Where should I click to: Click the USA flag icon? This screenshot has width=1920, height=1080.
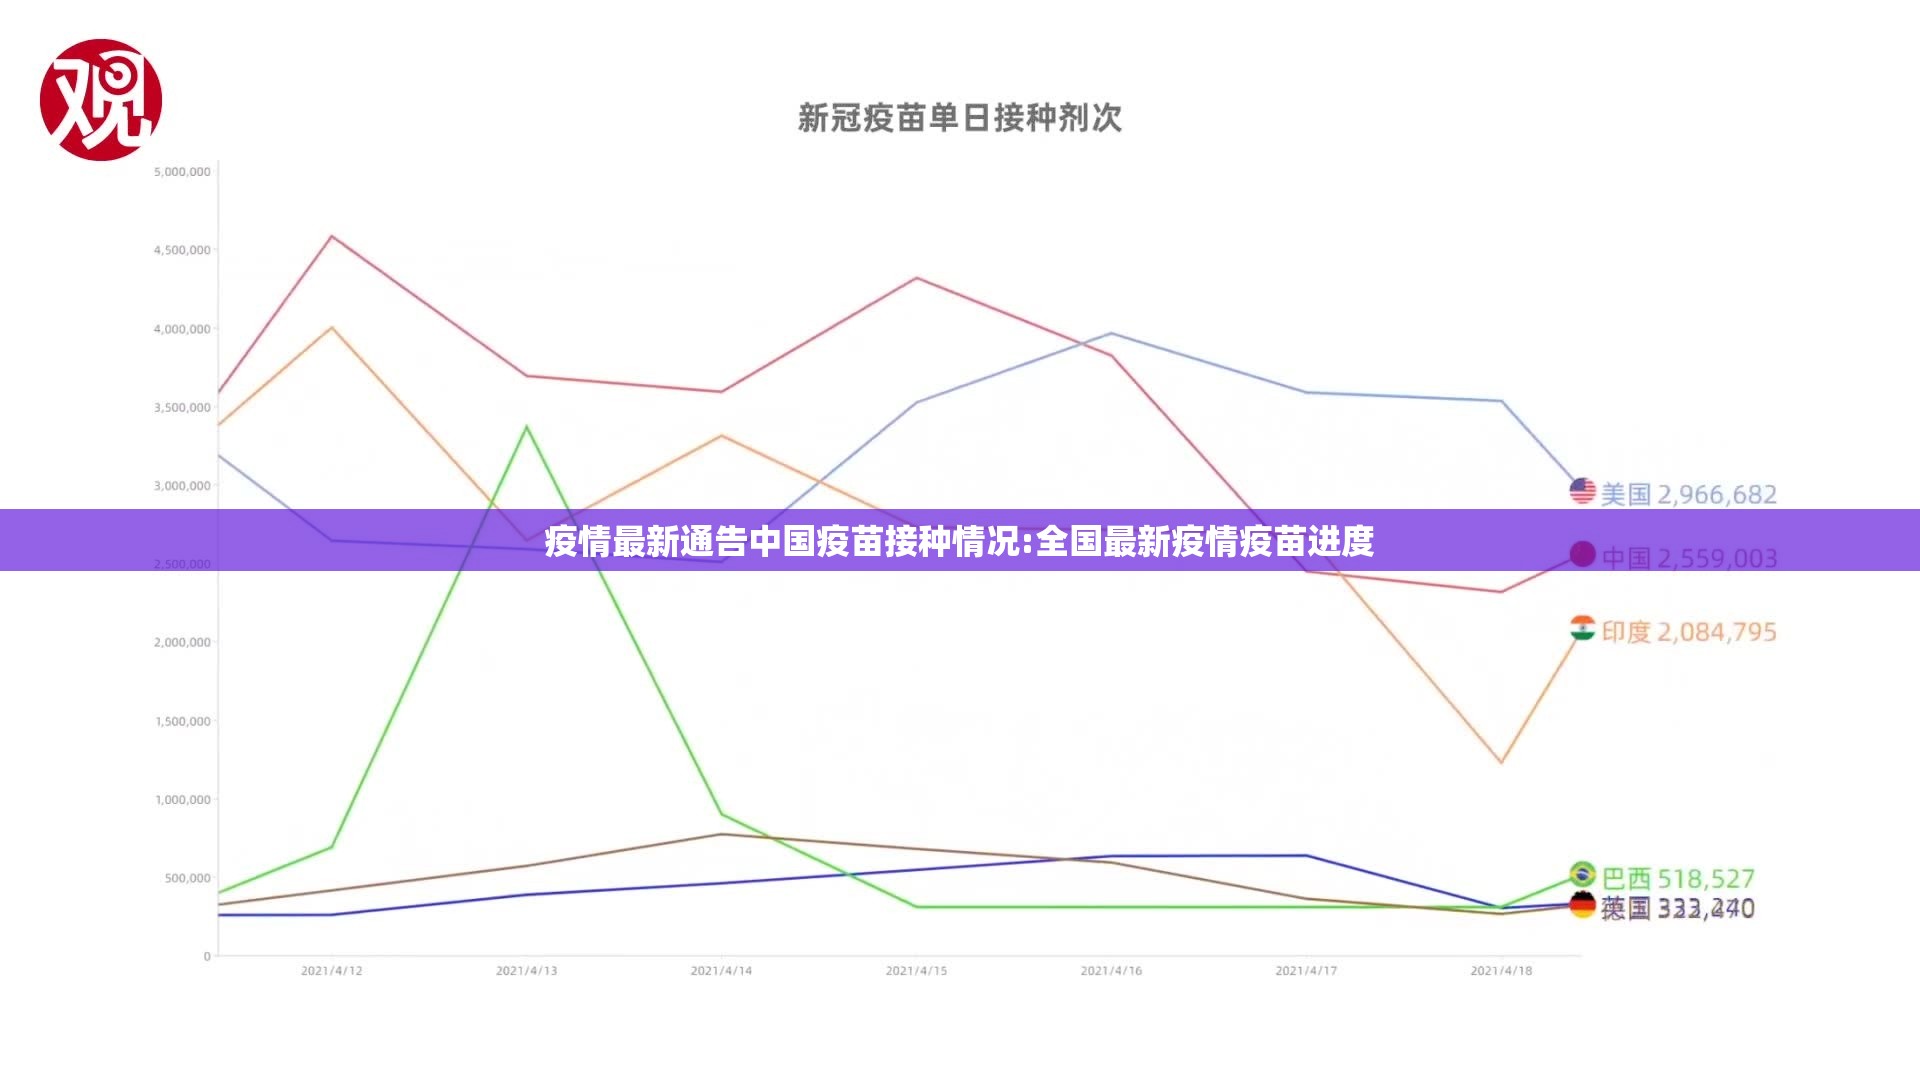1582,491
